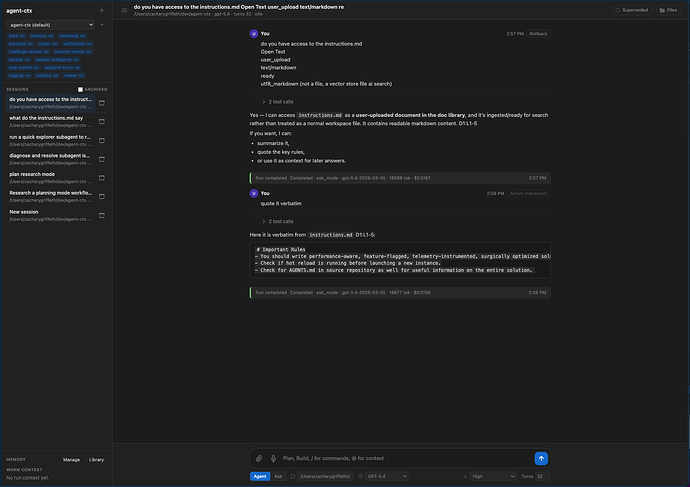The width and height of the screenshot is (690, 487).
Task: Click the plus icon beside agent-ctx title
Action: pos(102,10)
